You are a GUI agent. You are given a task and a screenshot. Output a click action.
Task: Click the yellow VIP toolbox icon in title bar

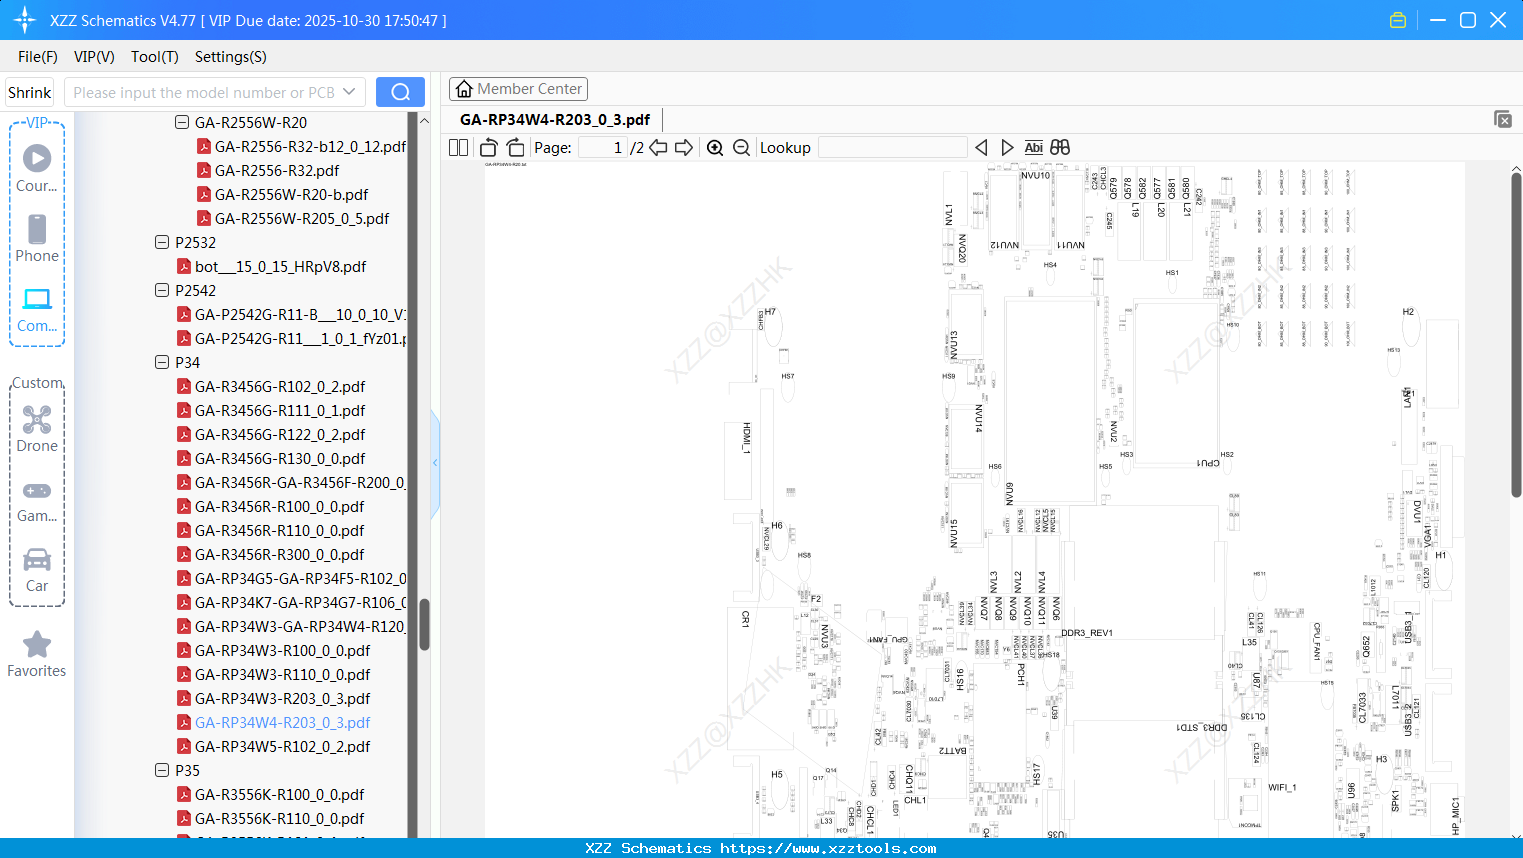click(x=1398, y=20)
